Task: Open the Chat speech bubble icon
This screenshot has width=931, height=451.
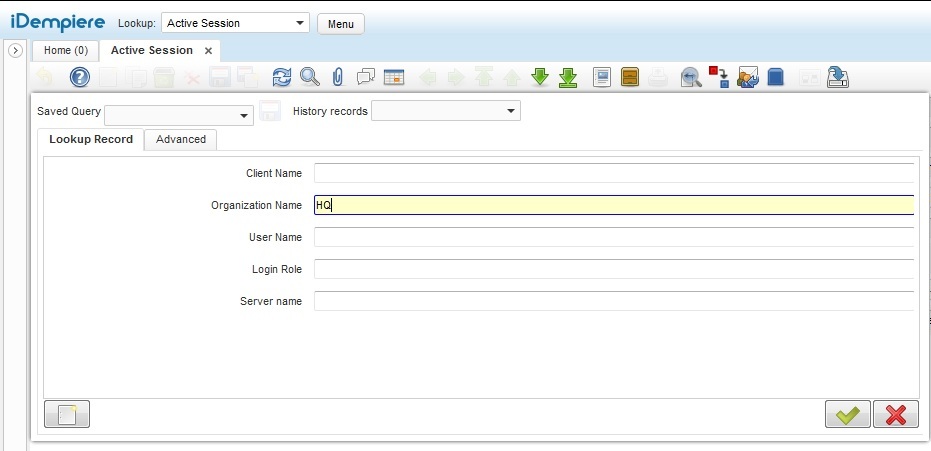Action: (366, 77)
